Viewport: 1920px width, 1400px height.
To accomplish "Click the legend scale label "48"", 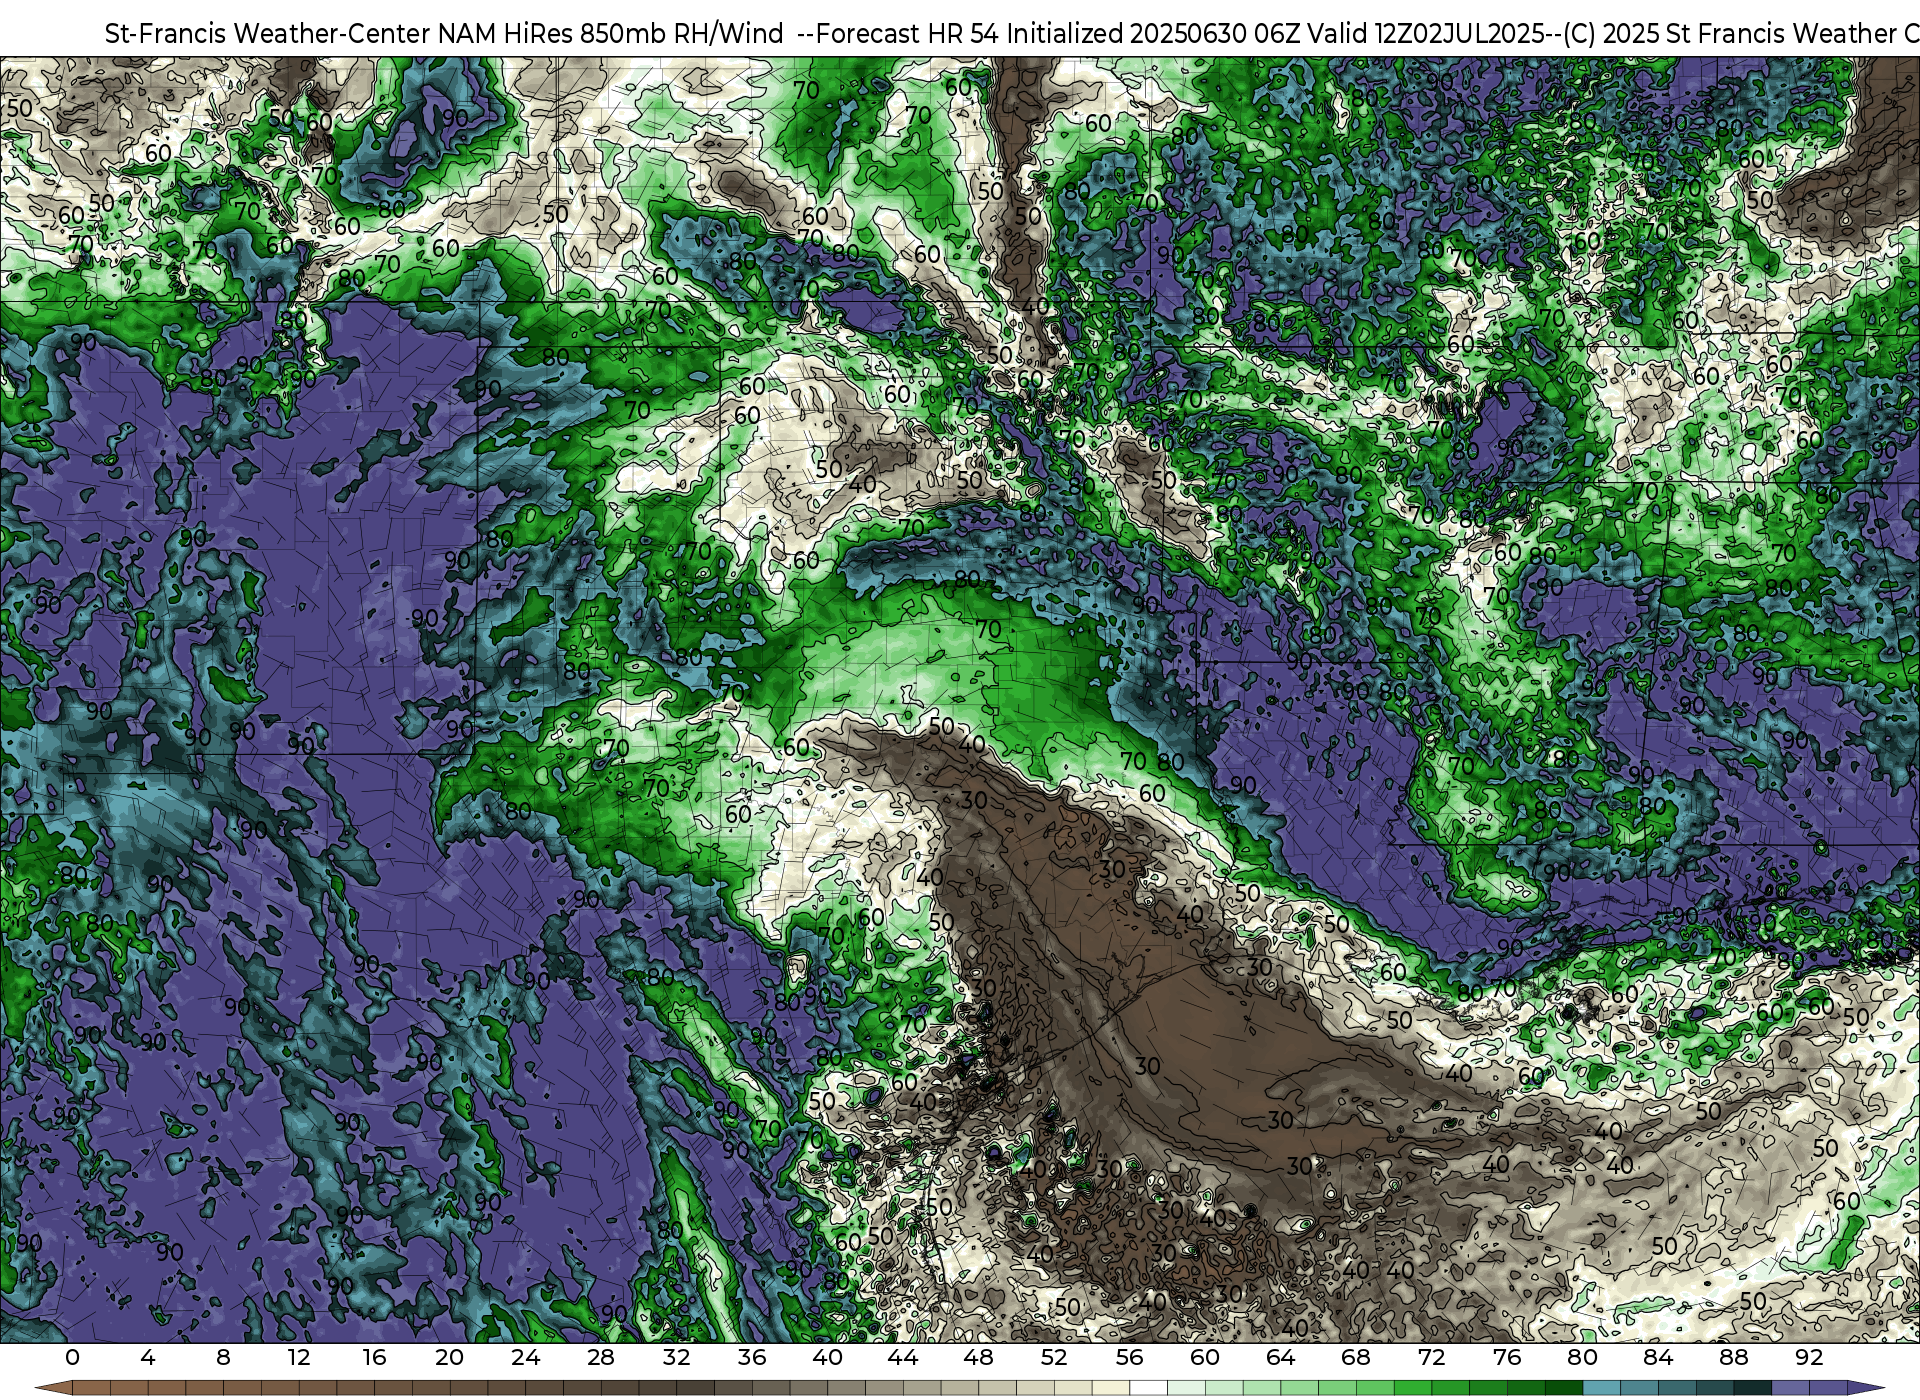I will pos(978,1357).
